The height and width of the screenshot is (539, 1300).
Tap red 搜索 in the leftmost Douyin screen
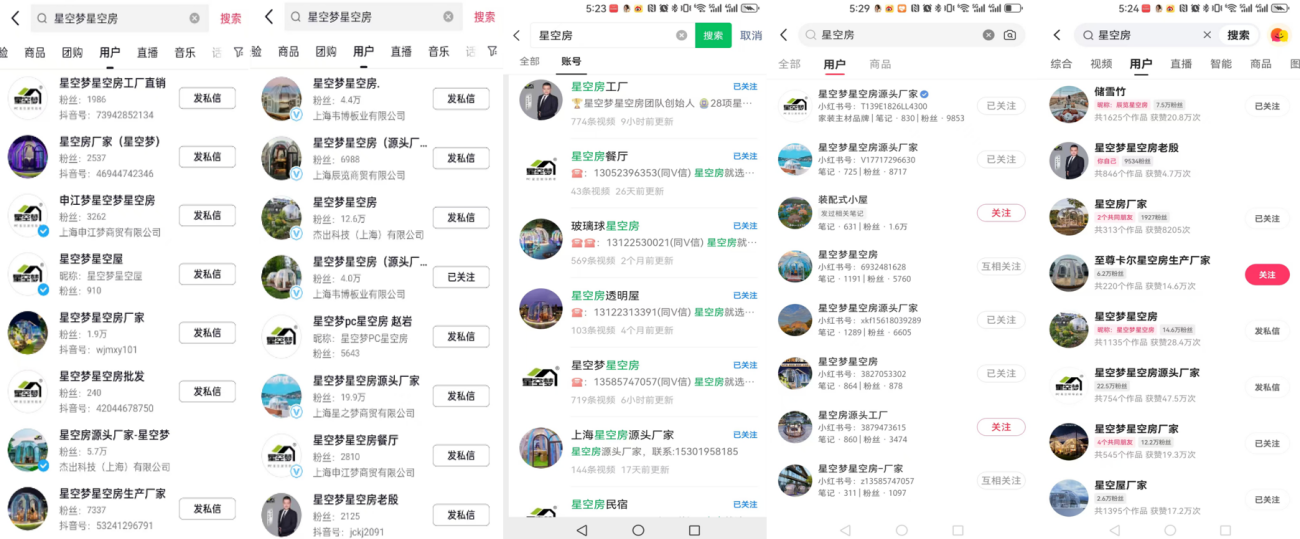pyautogui.click(x=231, y=18)
